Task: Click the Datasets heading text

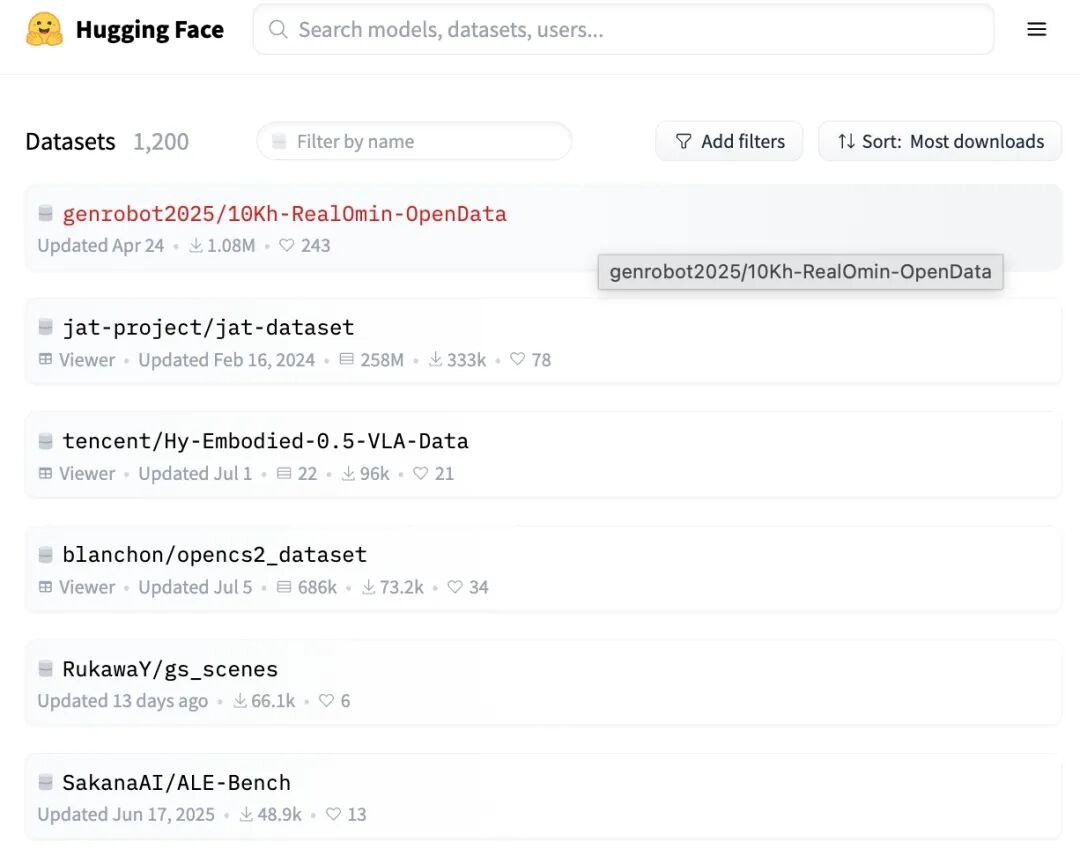Action: click(x=70, y=141)
